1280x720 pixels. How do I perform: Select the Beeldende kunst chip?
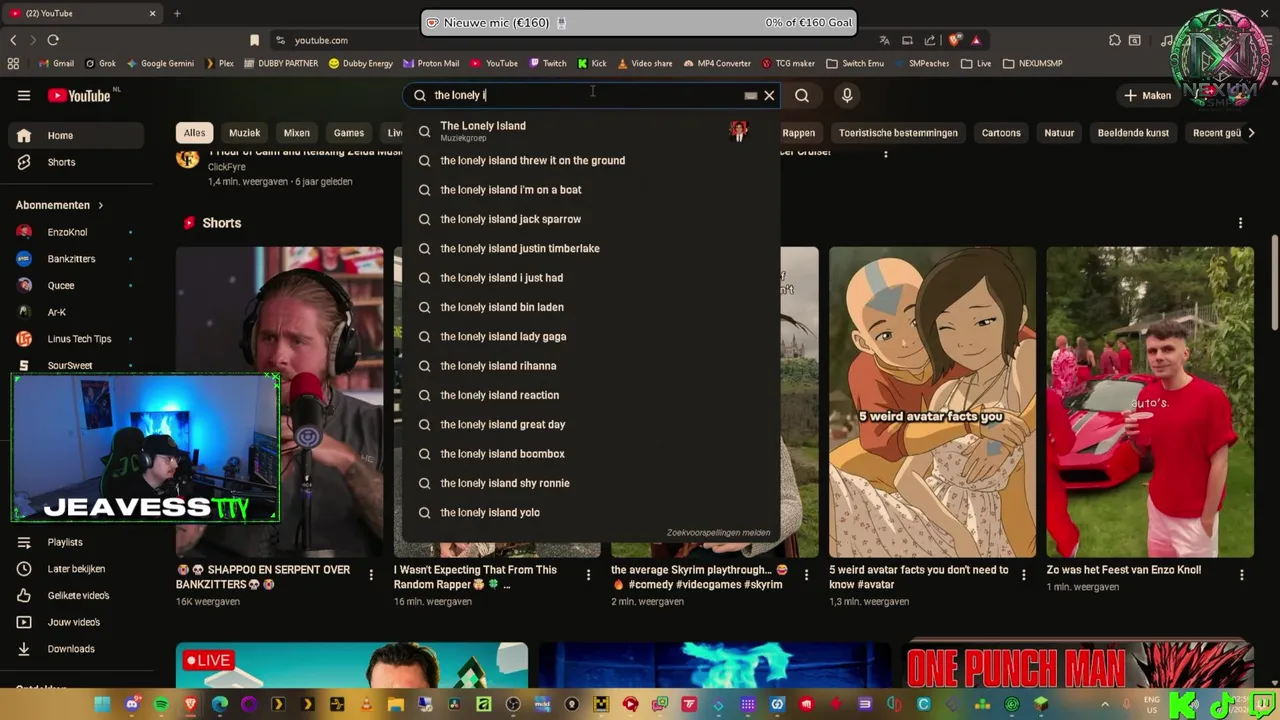1133,132
